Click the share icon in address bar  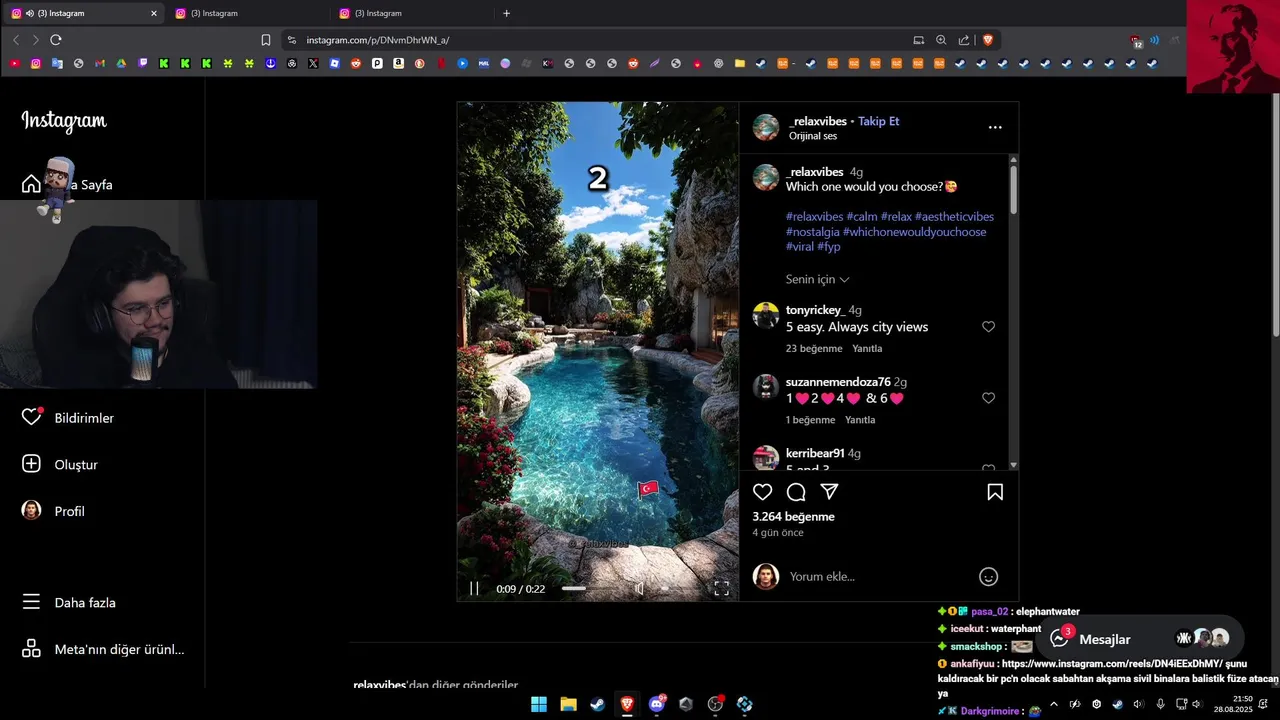964,40
